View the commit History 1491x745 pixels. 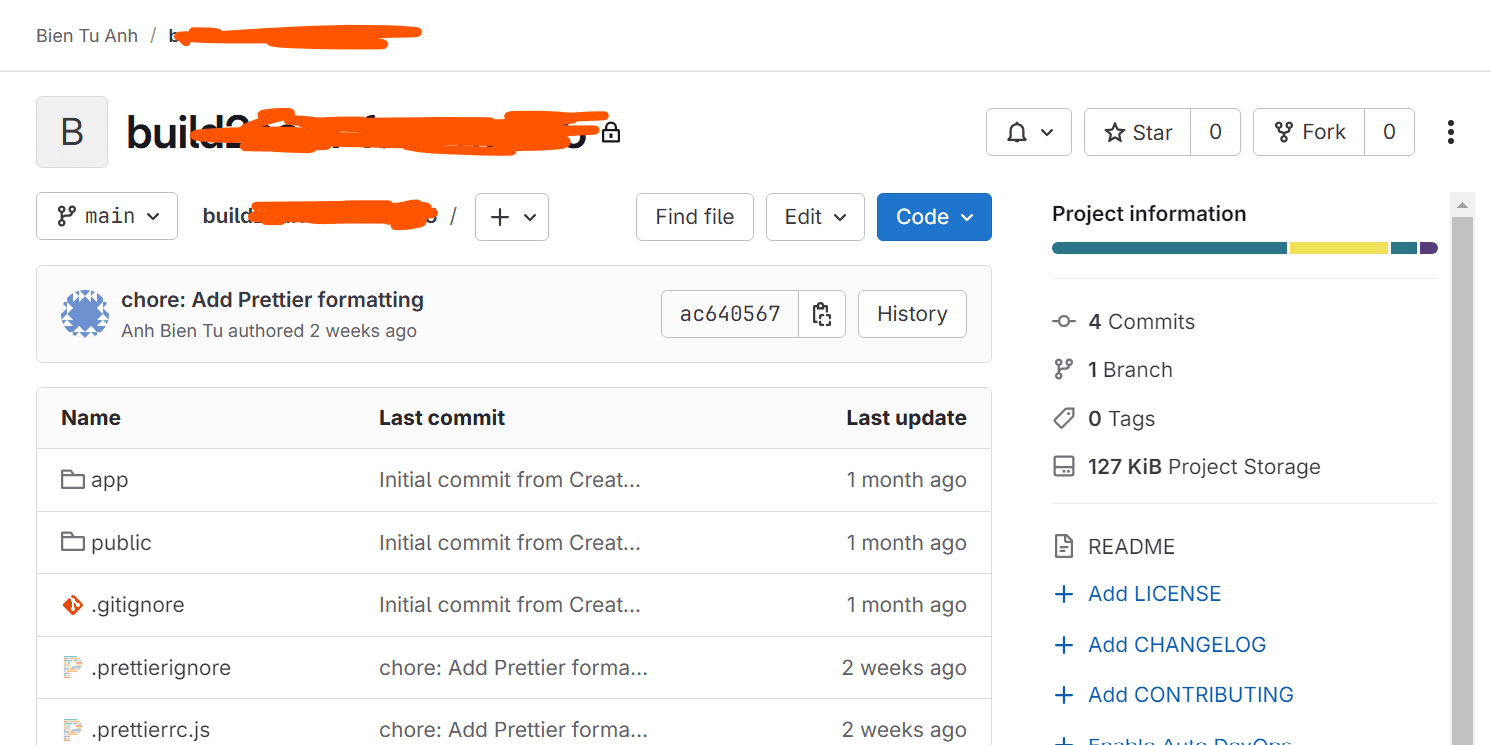911,313
